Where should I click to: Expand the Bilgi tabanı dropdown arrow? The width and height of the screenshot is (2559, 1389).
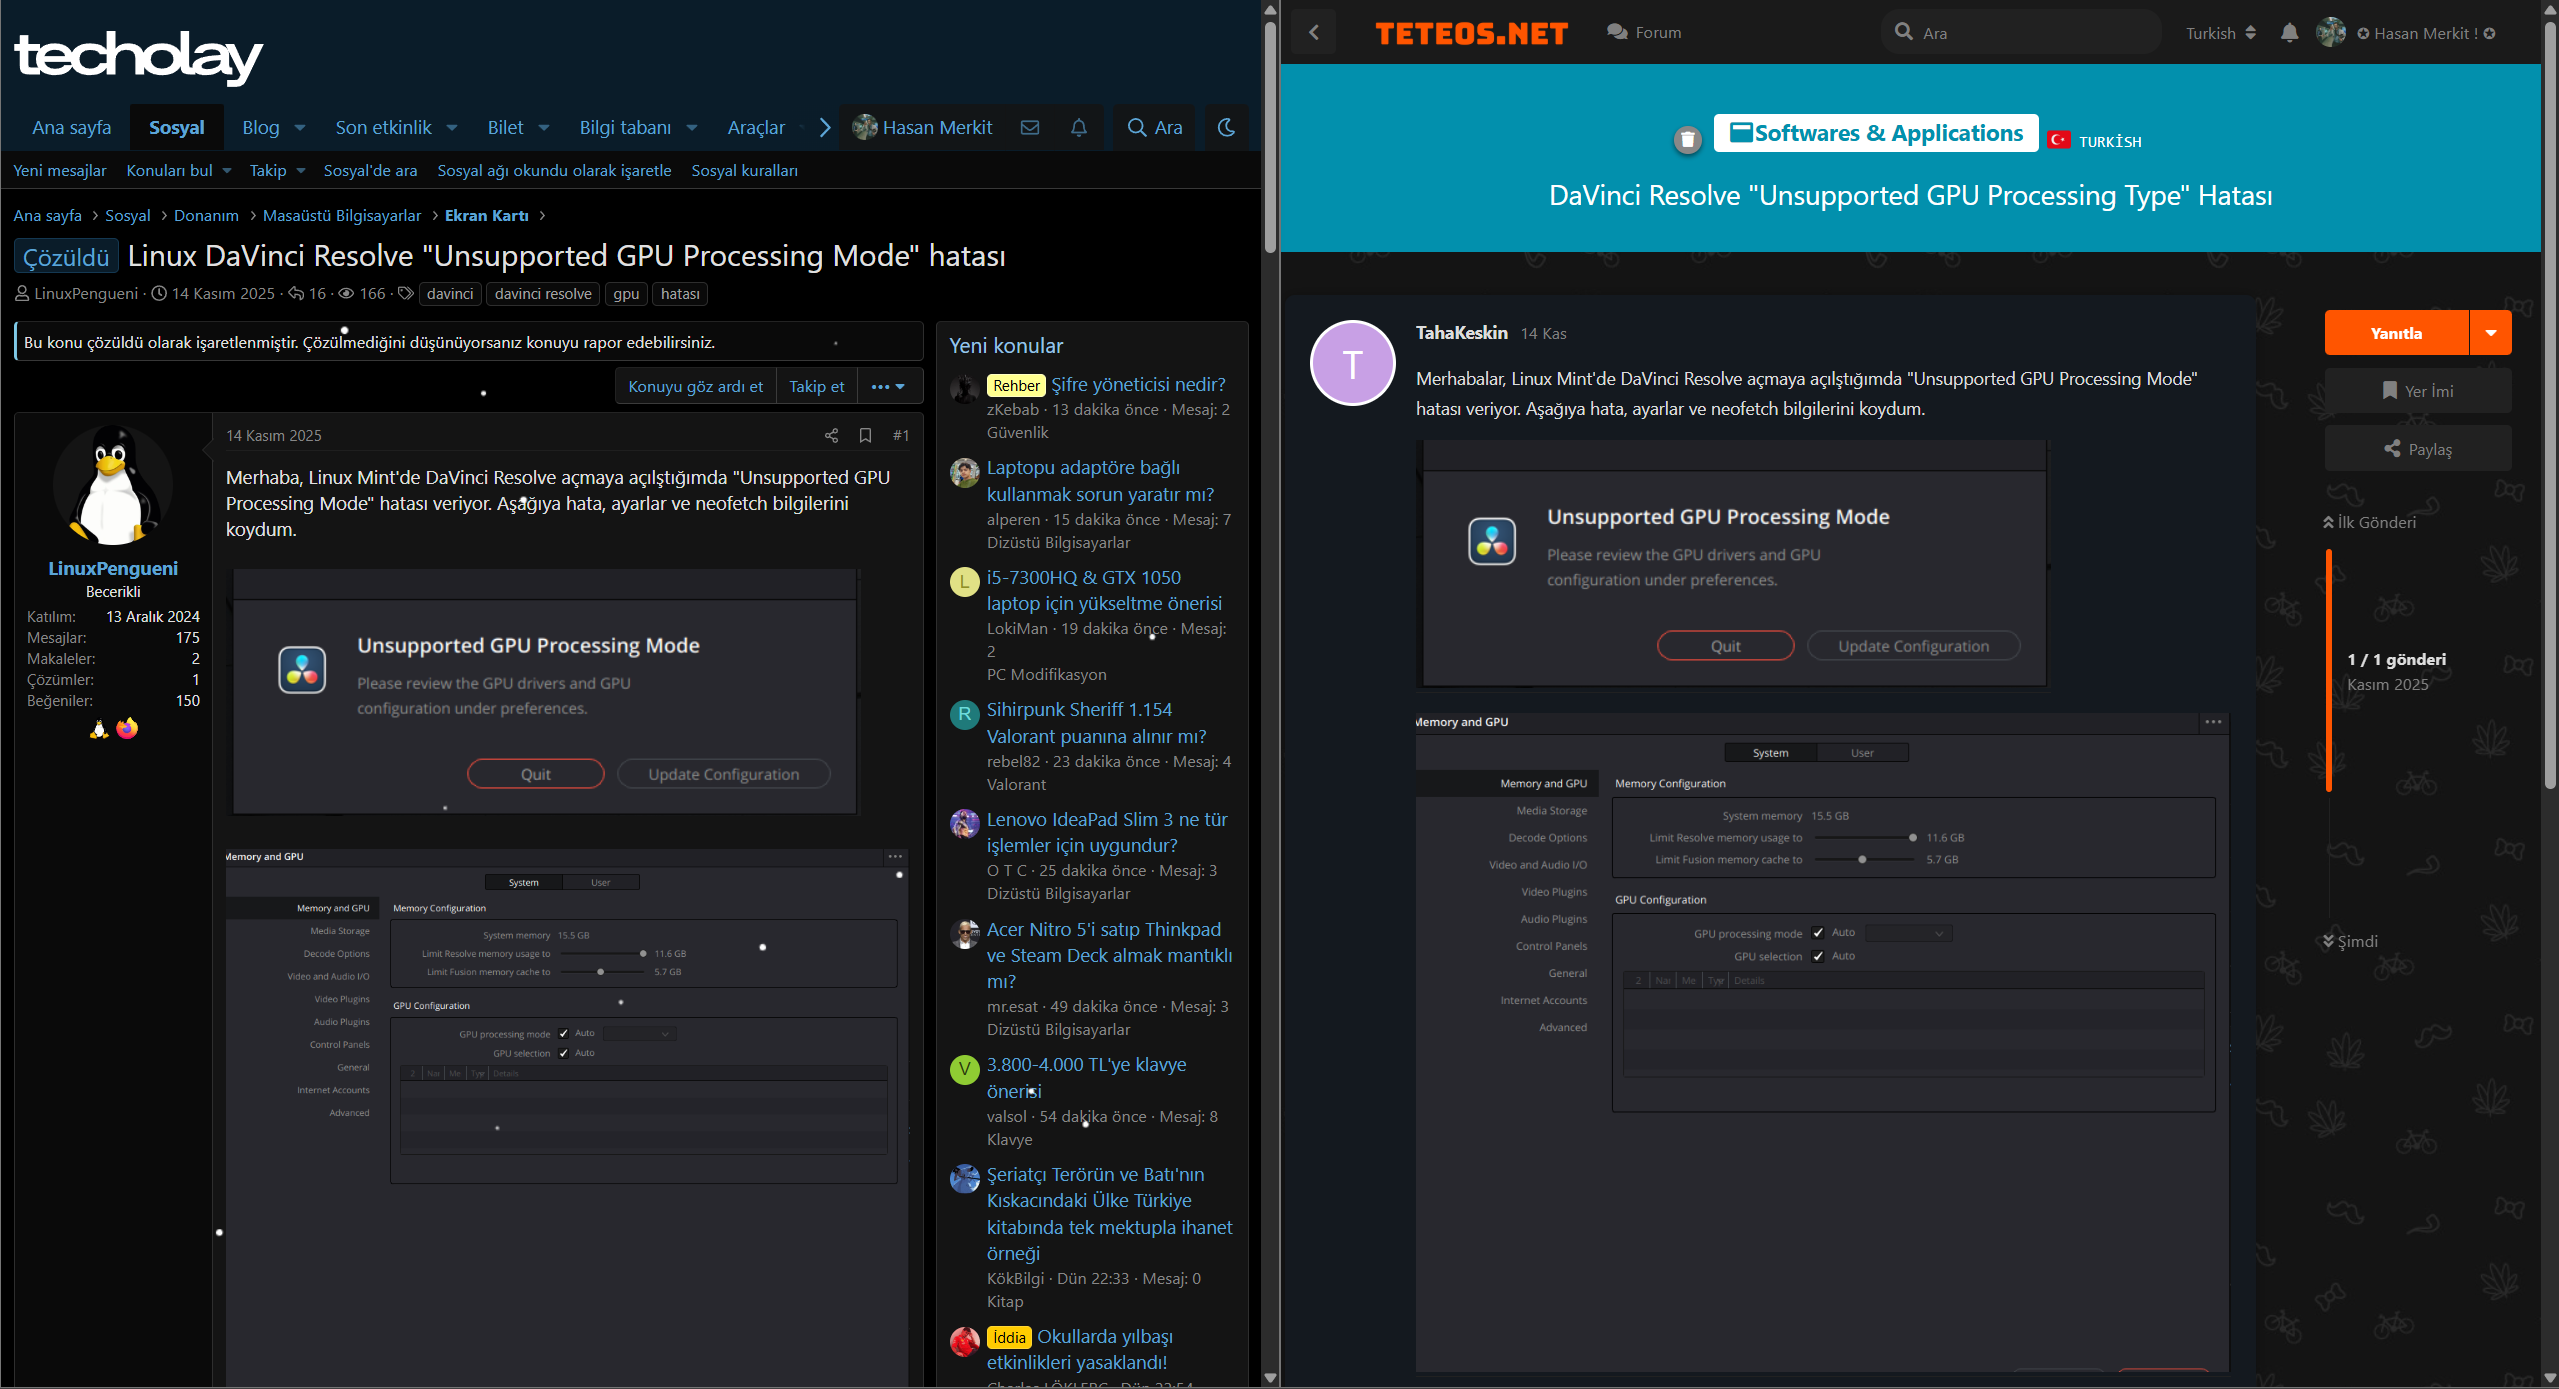click(x=692, y=128)
